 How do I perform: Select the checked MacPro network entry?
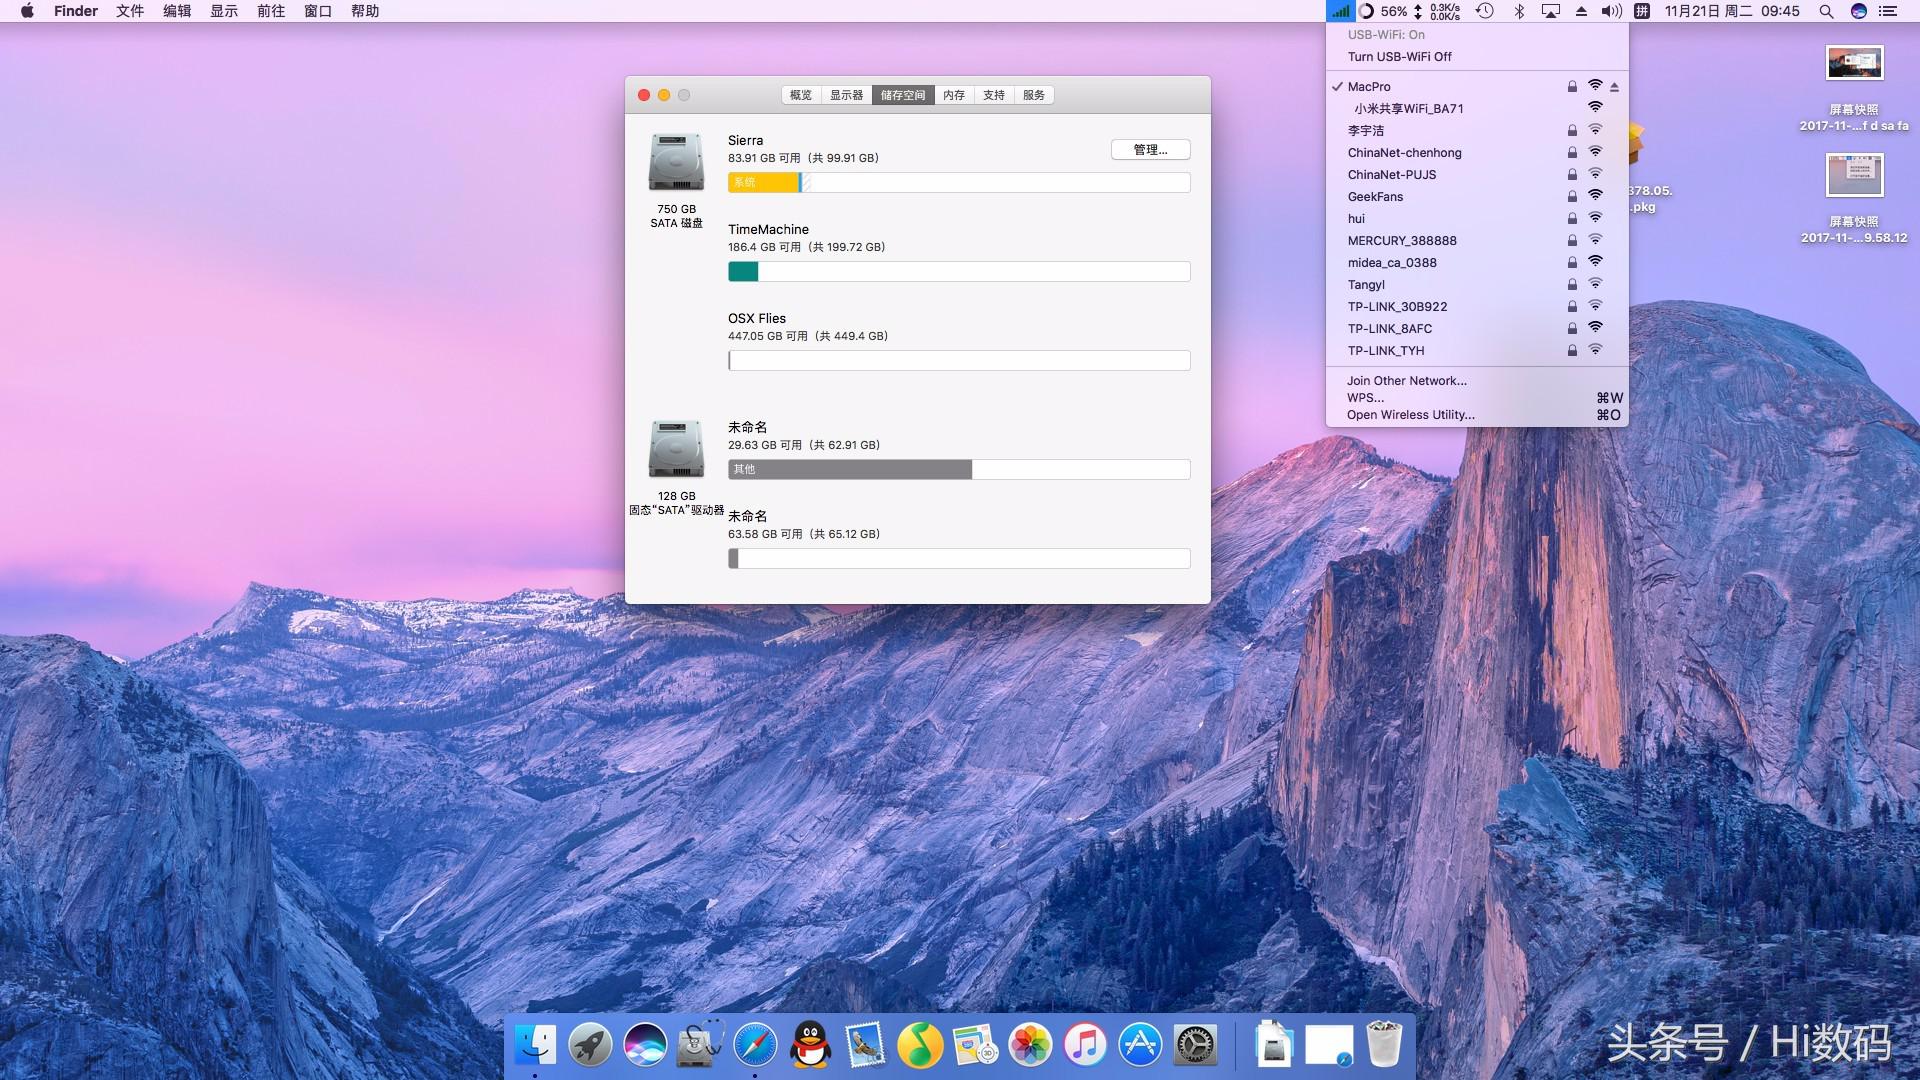pos(1369,87)
